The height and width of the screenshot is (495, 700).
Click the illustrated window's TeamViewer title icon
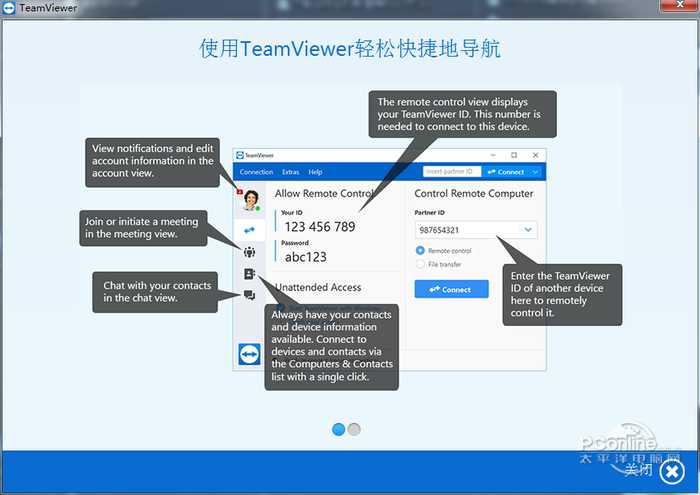point(240,155)
